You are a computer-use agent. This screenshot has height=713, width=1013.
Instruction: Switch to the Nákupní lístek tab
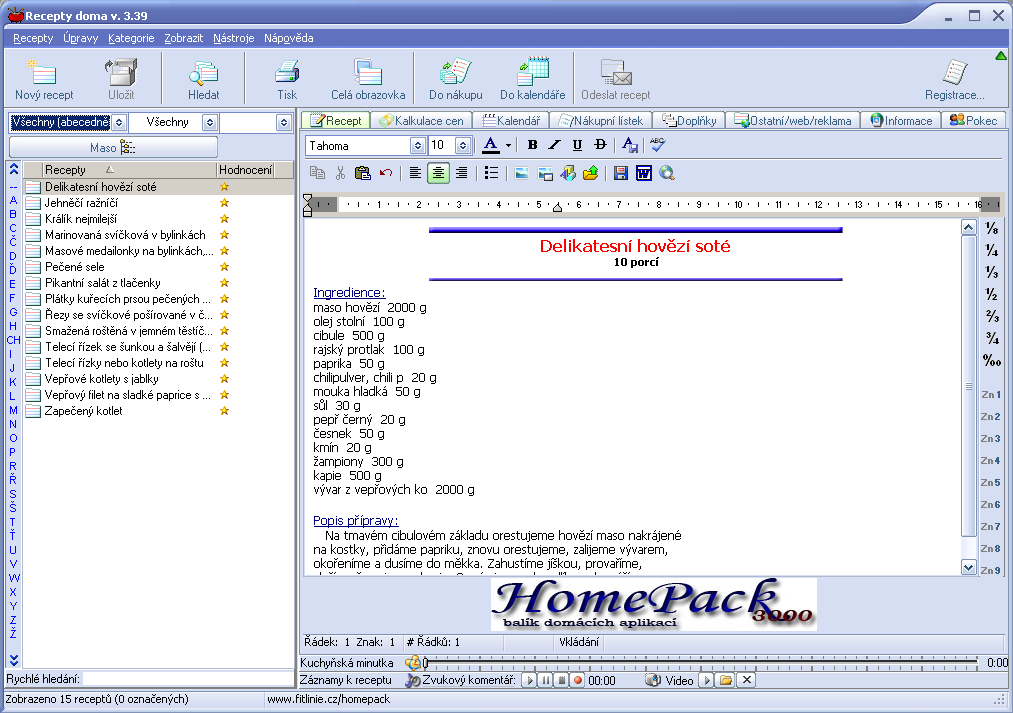(600, 121)
